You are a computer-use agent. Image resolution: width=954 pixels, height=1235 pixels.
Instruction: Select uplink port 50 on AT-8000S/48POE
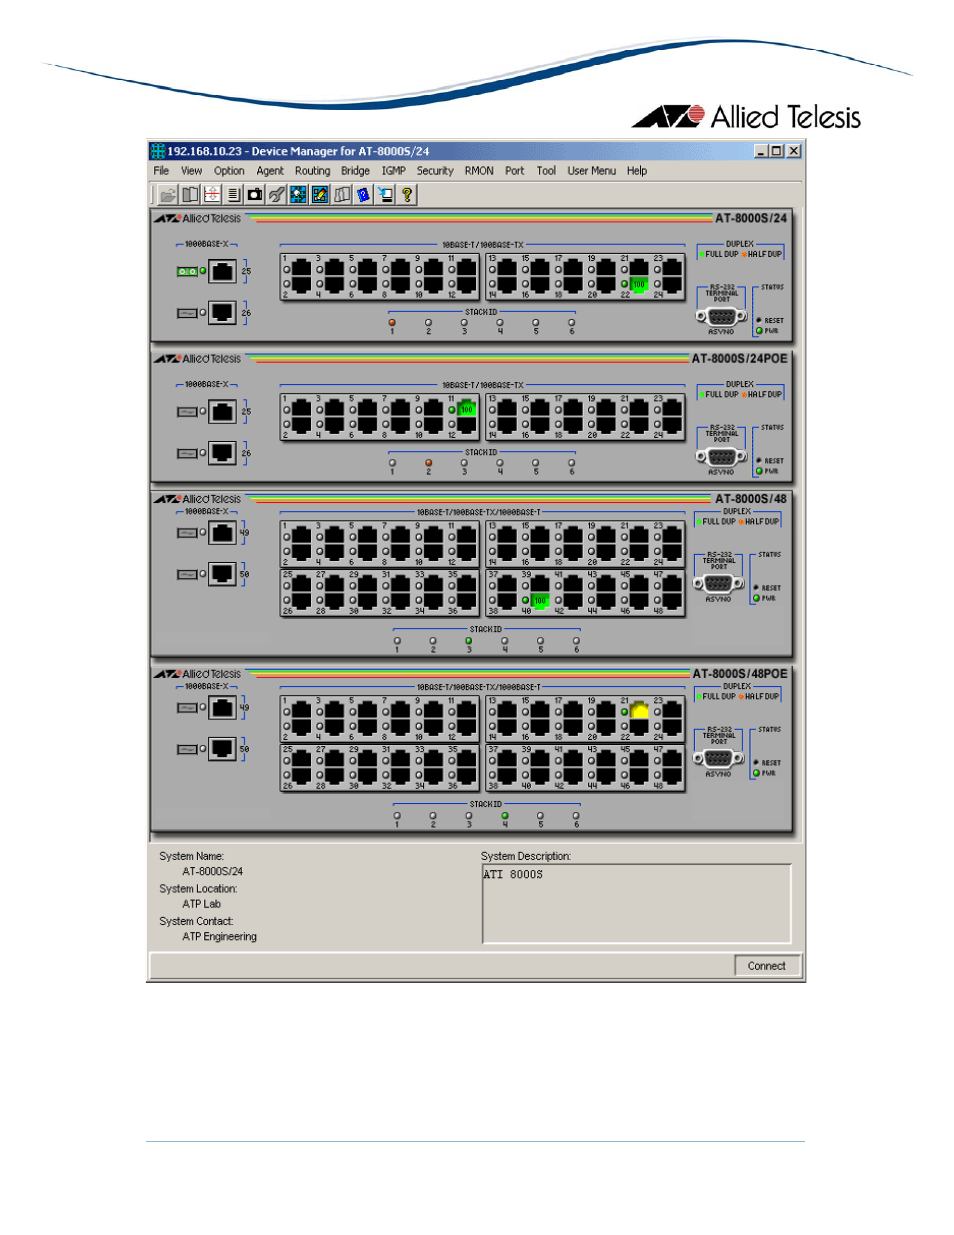223,749
